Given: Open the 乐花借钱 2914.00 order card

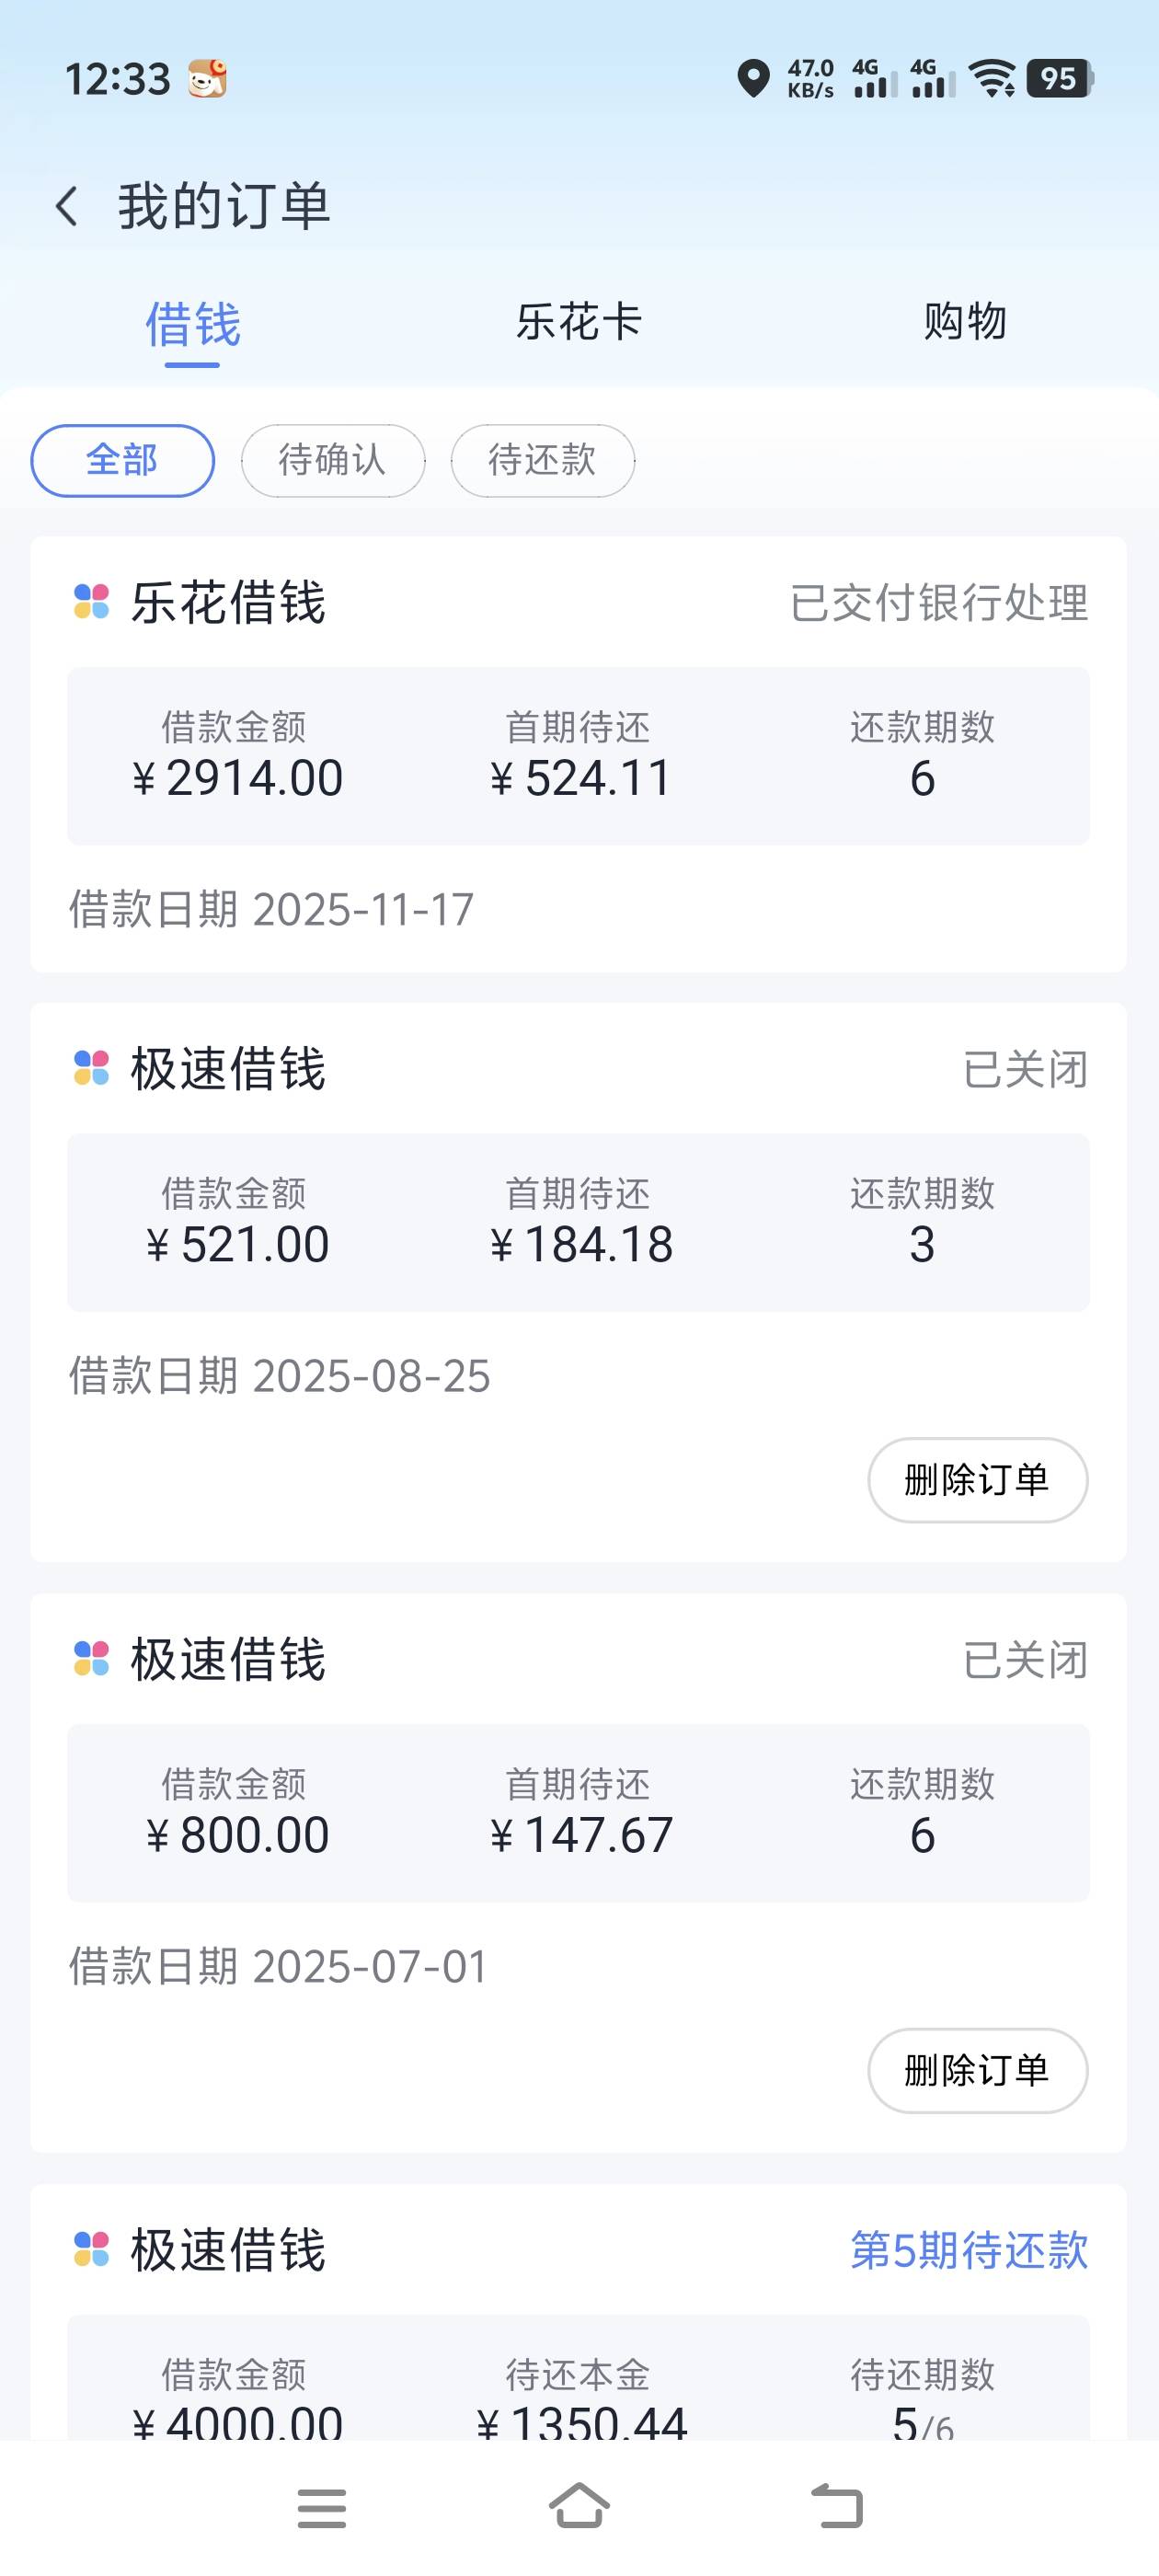Looking at the screenshot, I should [578, 756].
